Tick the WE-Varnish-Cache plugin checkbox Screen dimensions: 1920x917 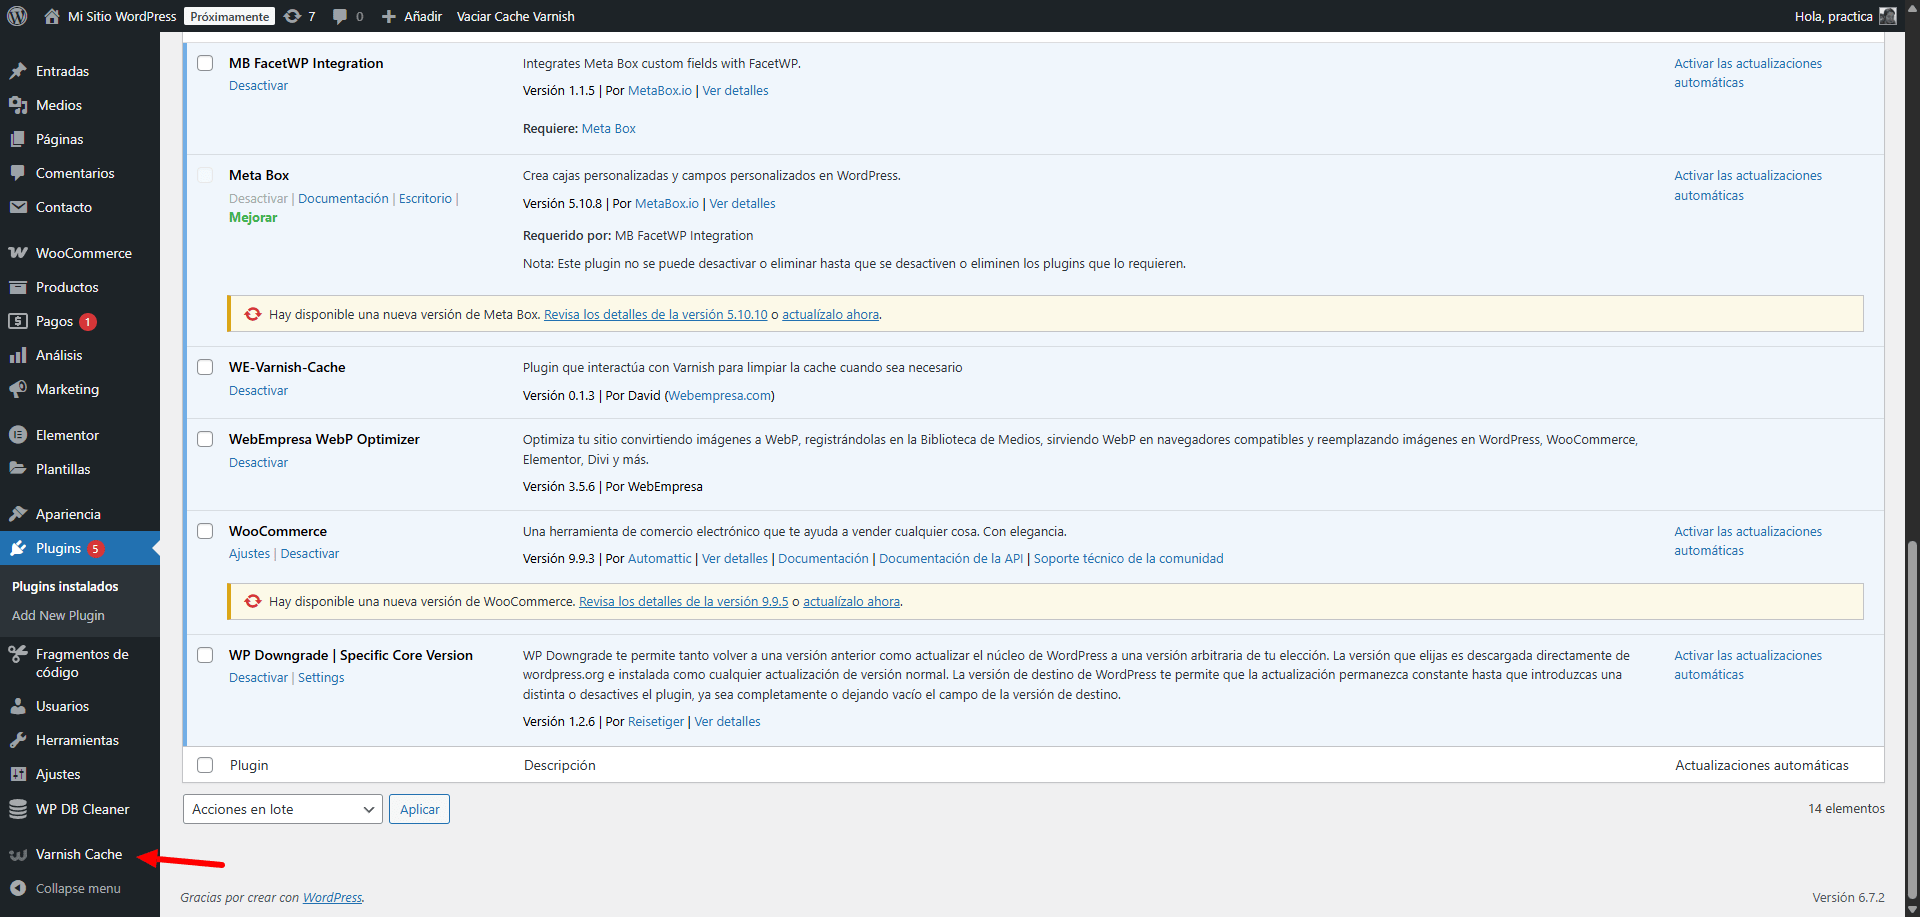205,367
